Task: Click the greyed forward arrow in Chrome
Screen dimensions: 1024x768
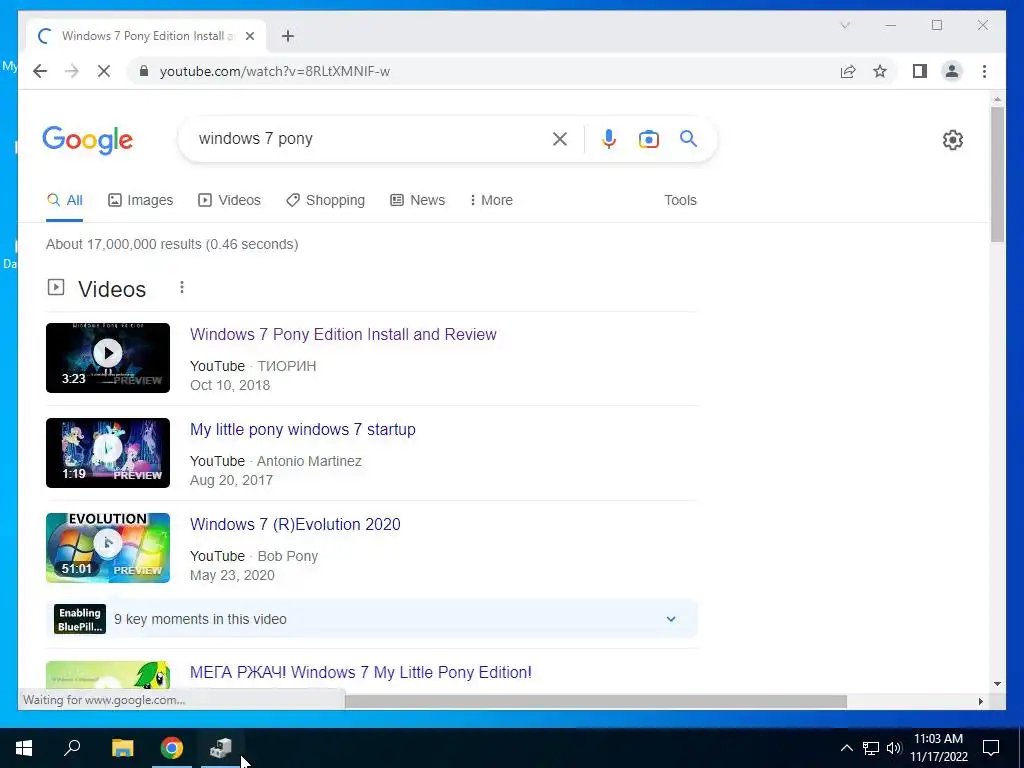Action: click(x=72, y=71)
